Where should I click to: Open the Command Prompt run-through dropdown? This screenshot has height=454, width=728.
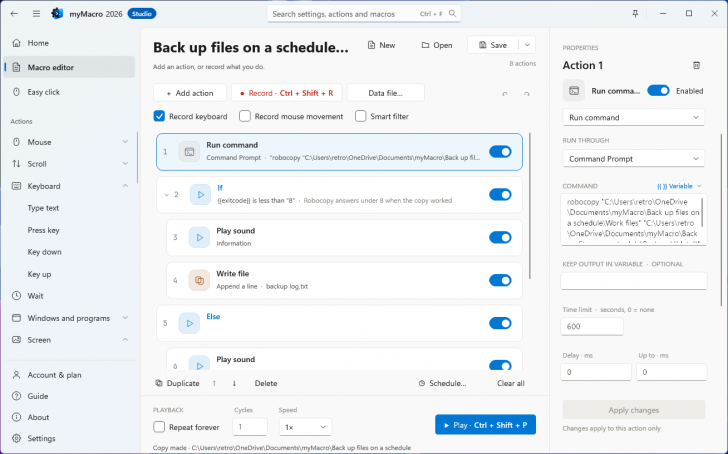tap(633, 159)
